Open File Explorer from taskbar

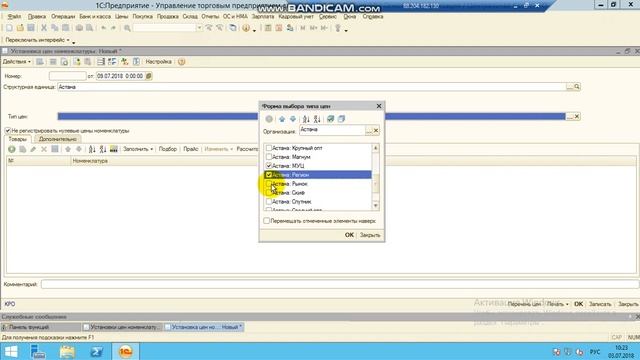coord(67,351)
